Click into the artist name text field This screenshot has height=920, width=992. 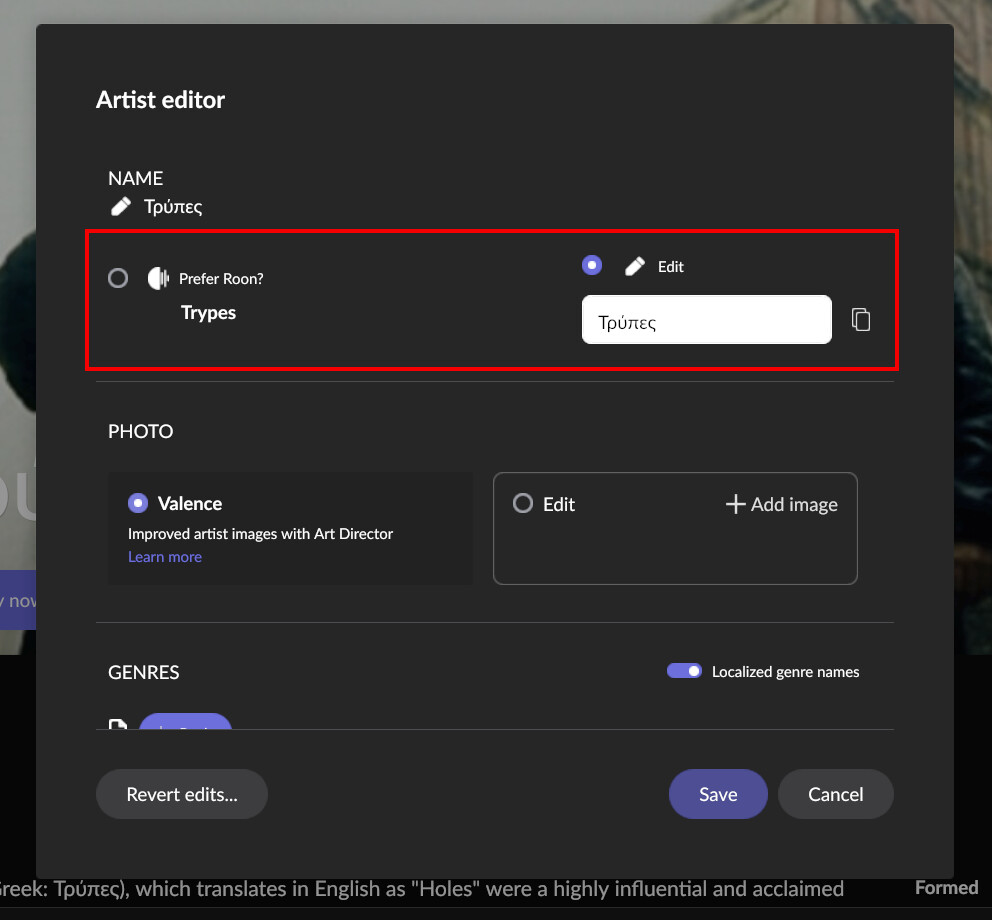coord(706,320)
